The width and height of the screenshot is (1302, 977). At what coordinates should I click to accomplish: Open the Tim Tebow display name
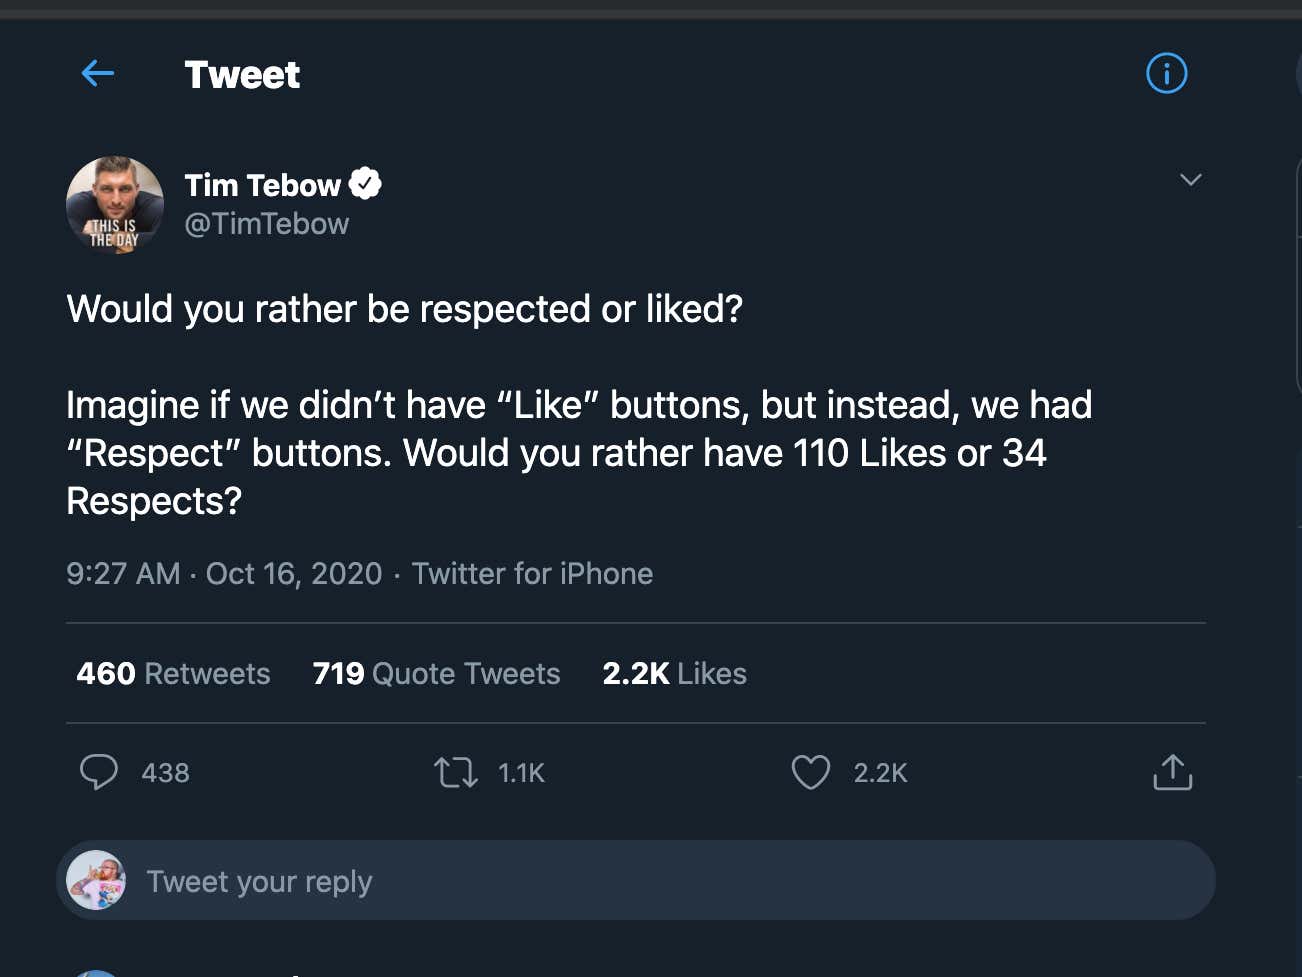[x=262, y=185]
